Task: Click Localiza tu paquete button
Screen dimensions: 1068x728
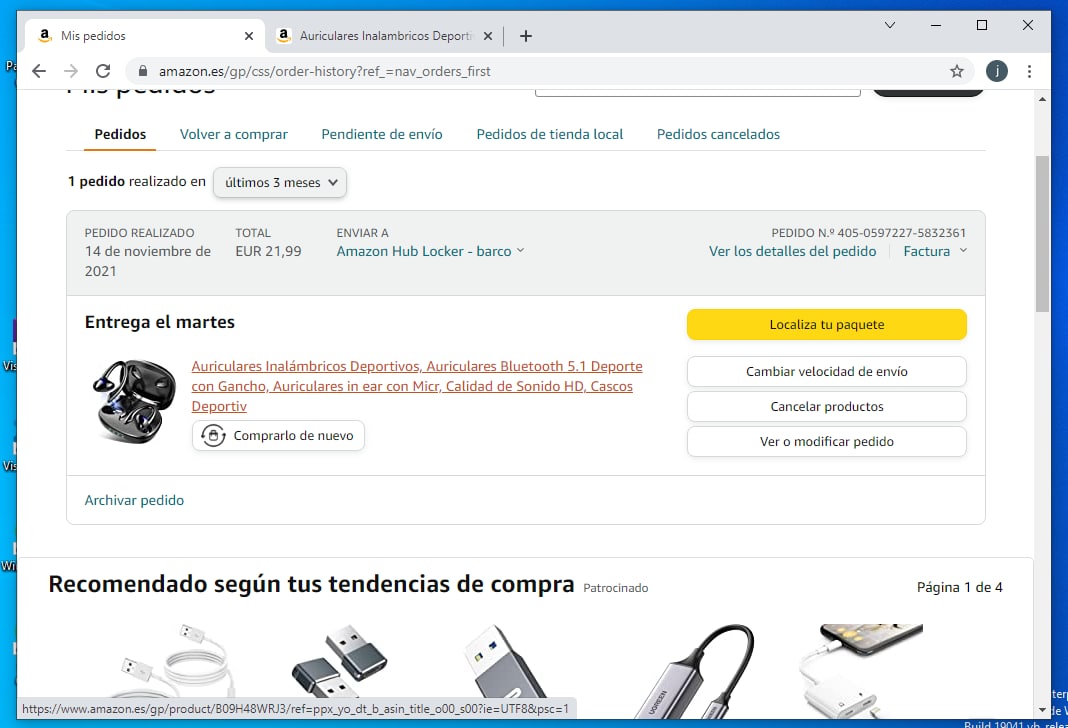Action: point(826,325)
